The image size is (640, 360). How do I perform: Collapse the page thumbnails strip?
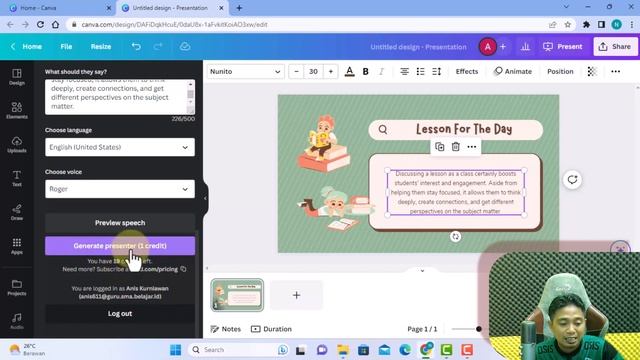[x=422, y=270]
